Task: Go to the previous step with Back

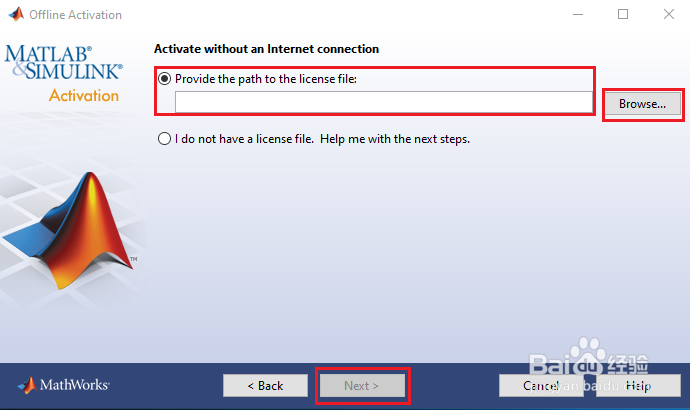Action: [265, 385]
